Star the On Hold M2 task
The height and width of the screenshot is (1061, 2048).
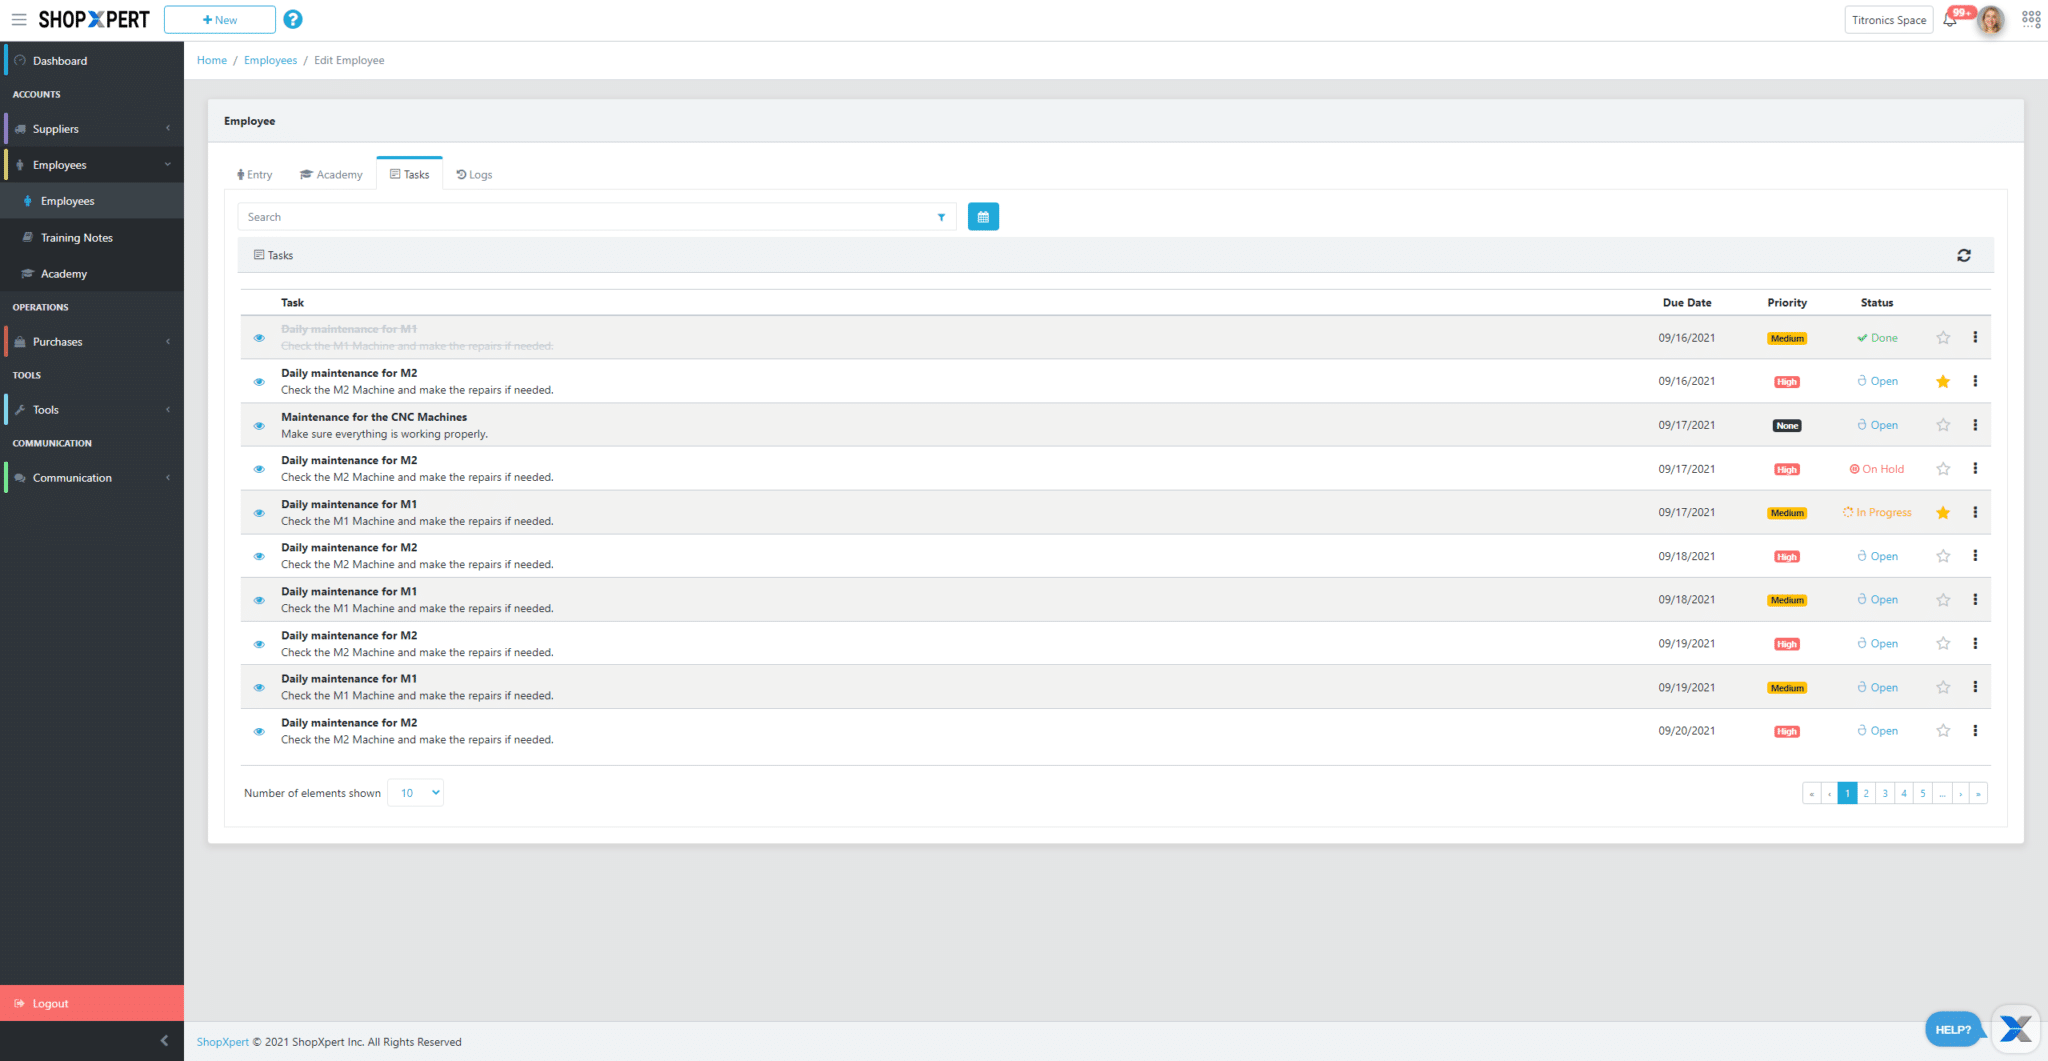click(1943, 469)
